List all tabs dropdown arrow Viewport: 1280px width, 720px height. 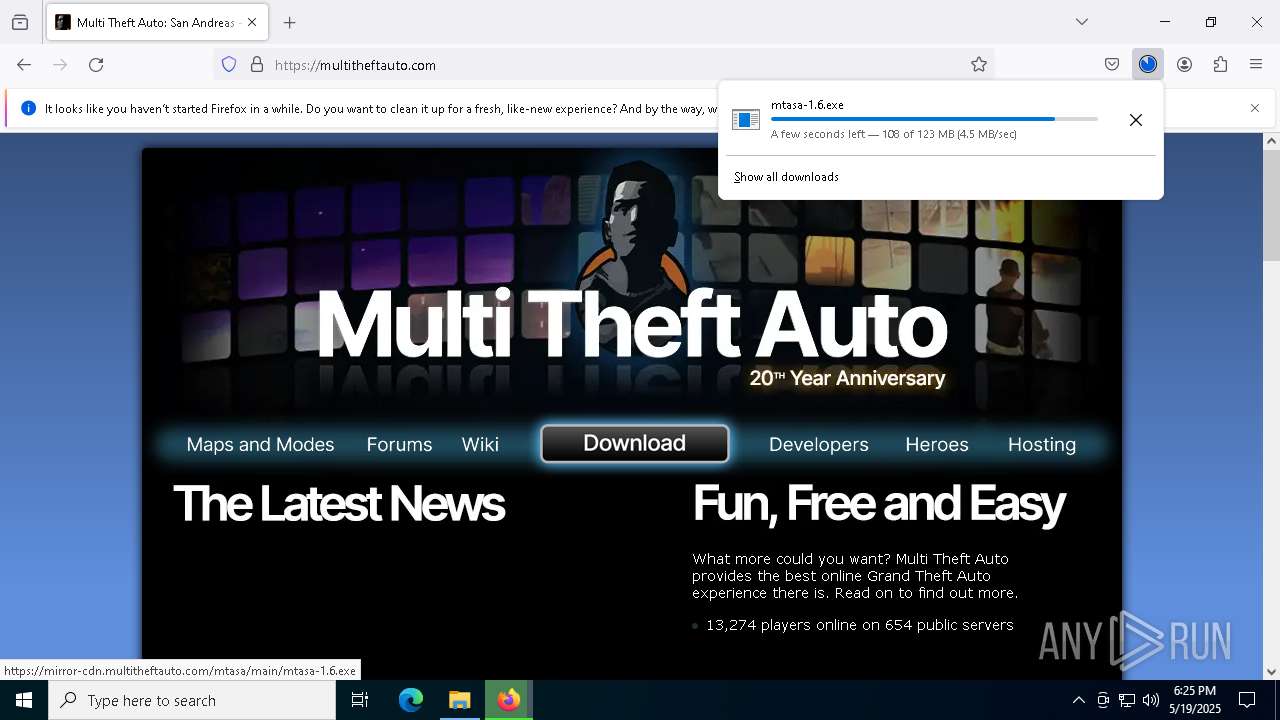1082,22
